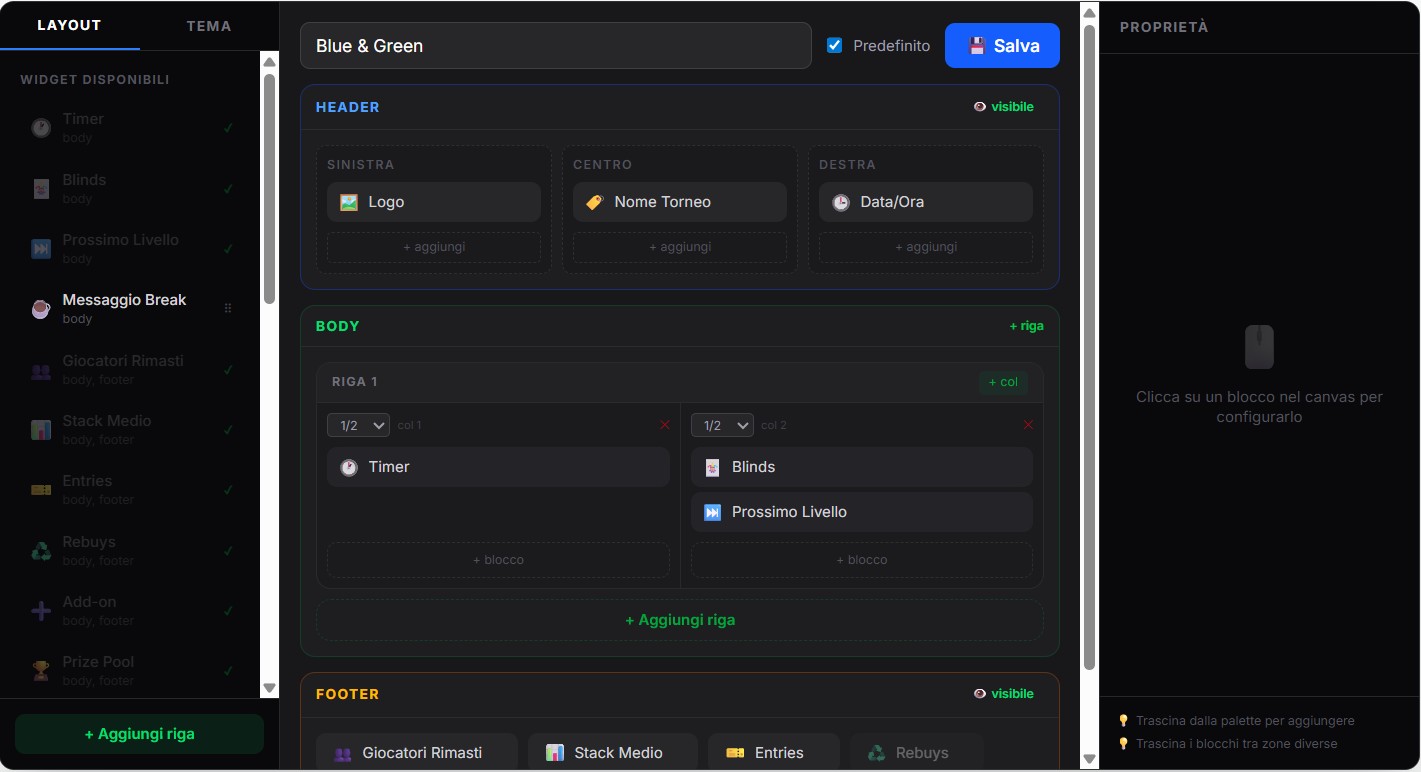This screenshot has width=1421, height=772.
Task: Click the Add-on plus icon in palette
Action: click(x=41, y=611)
